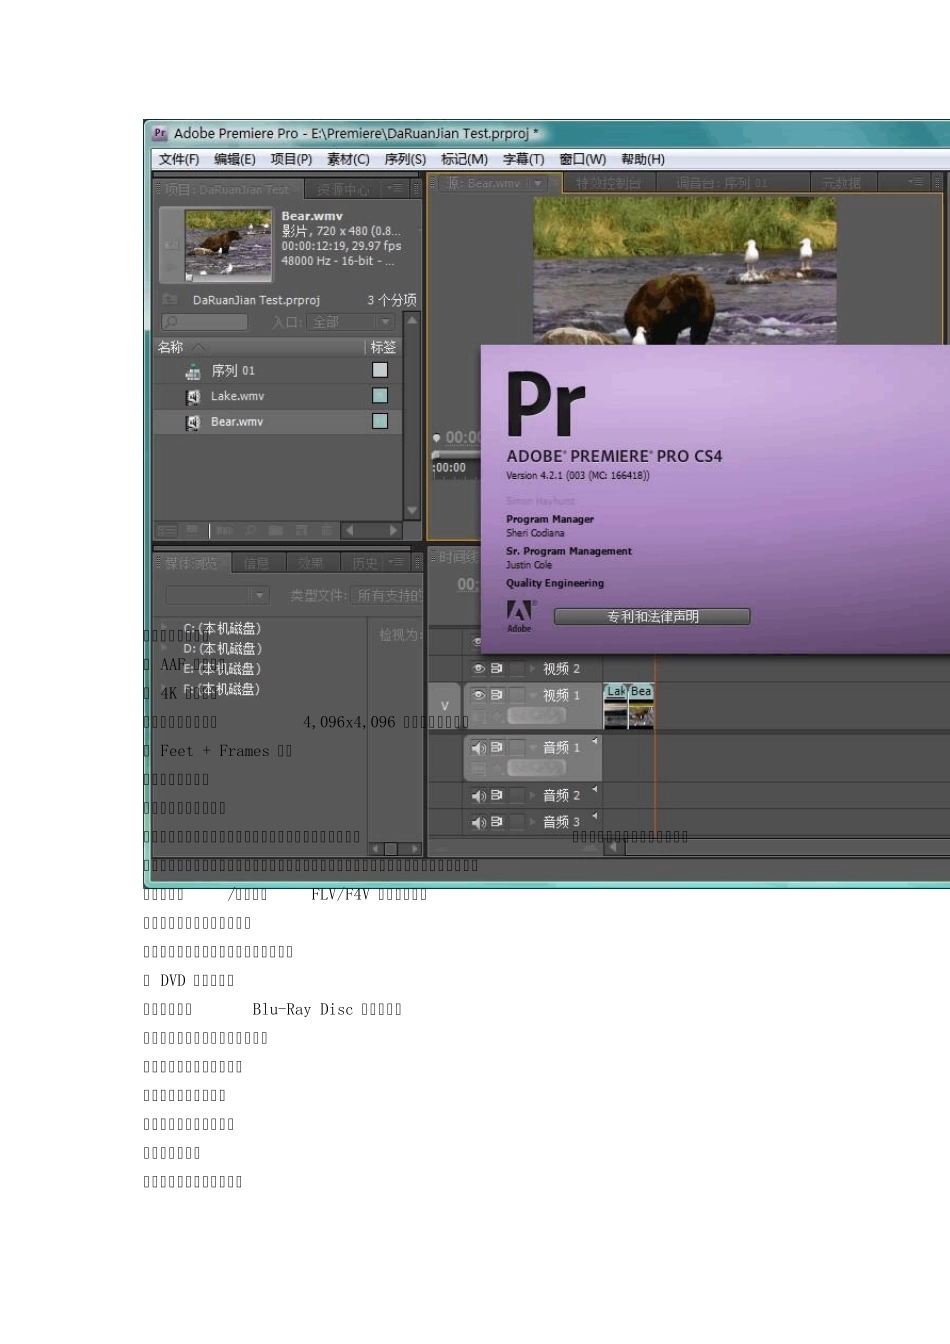Mute the 音频 2 track speaker toggle
950x1344 pixels.
(478, 796)
